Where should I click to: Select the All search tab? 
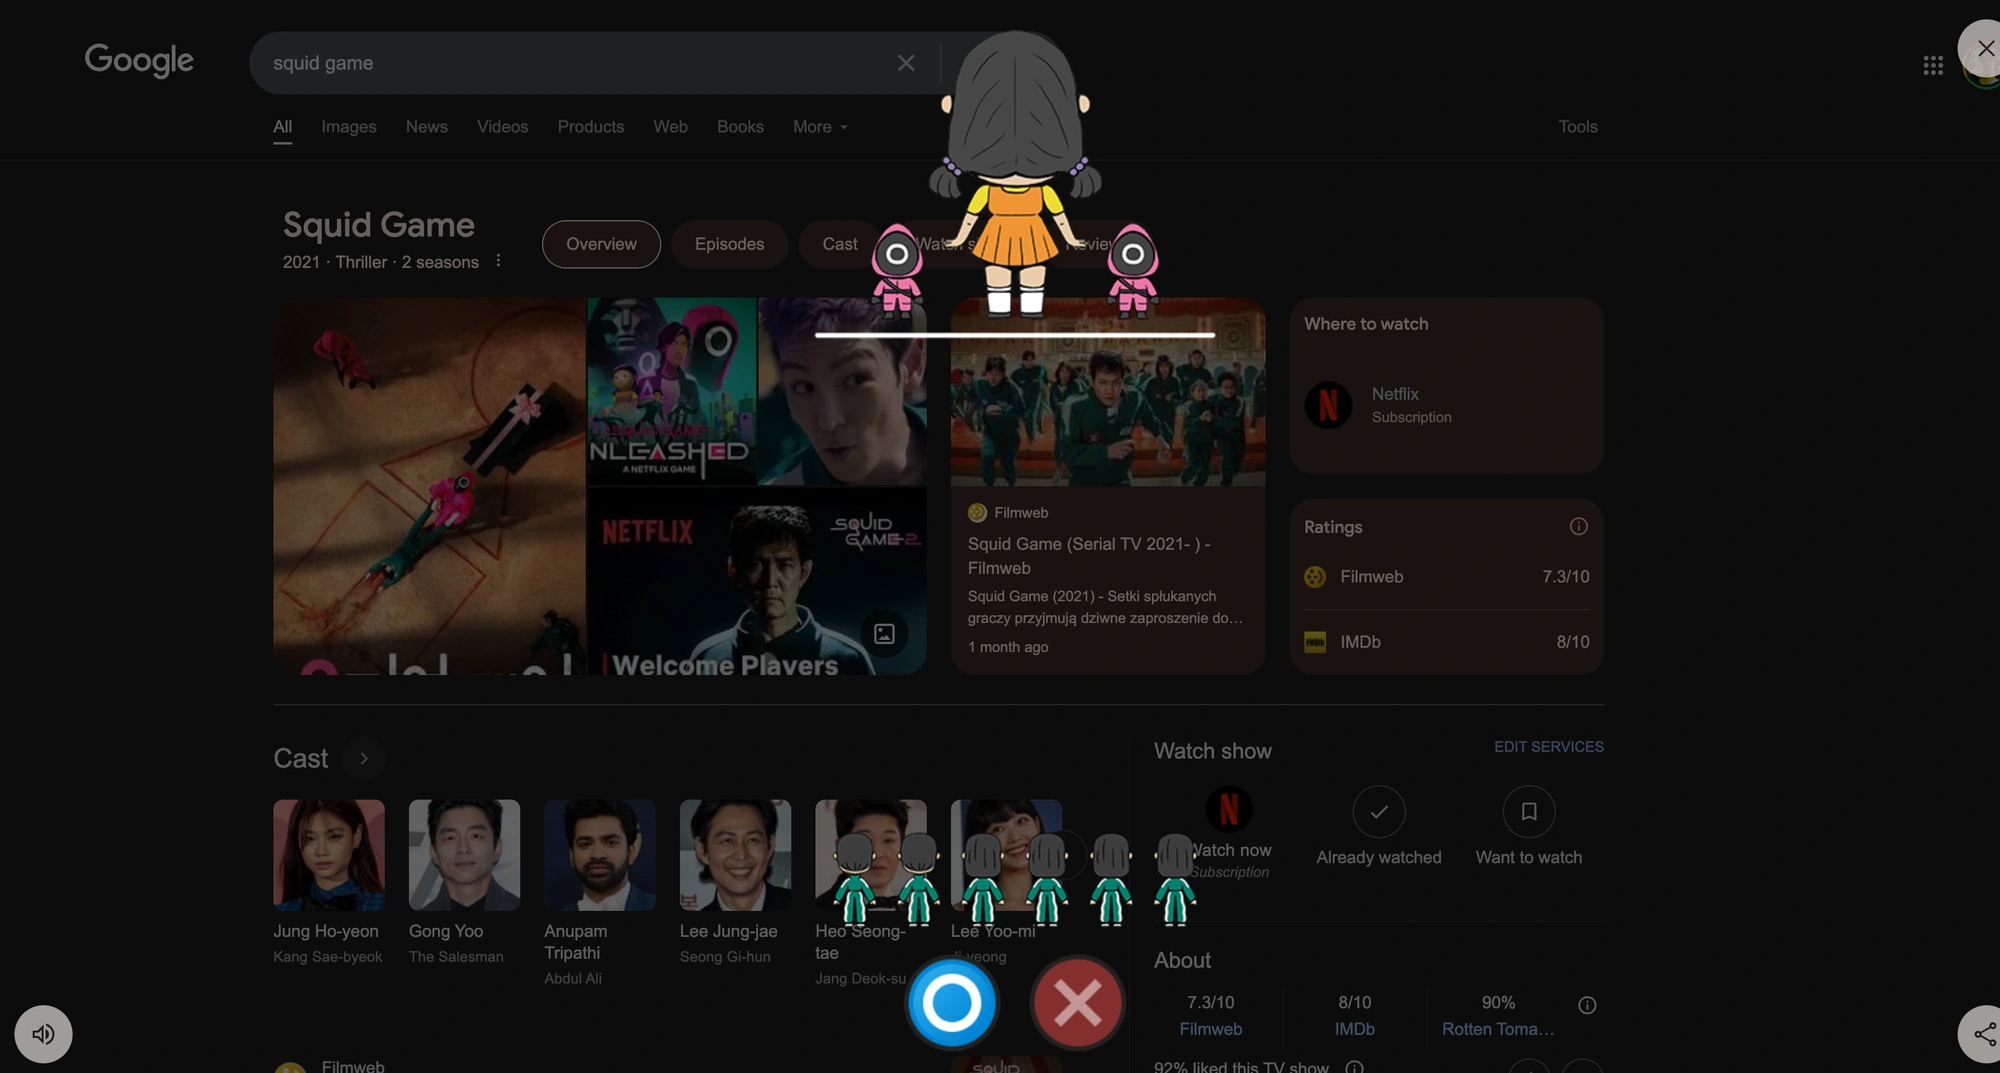click(x=283, y=127)
